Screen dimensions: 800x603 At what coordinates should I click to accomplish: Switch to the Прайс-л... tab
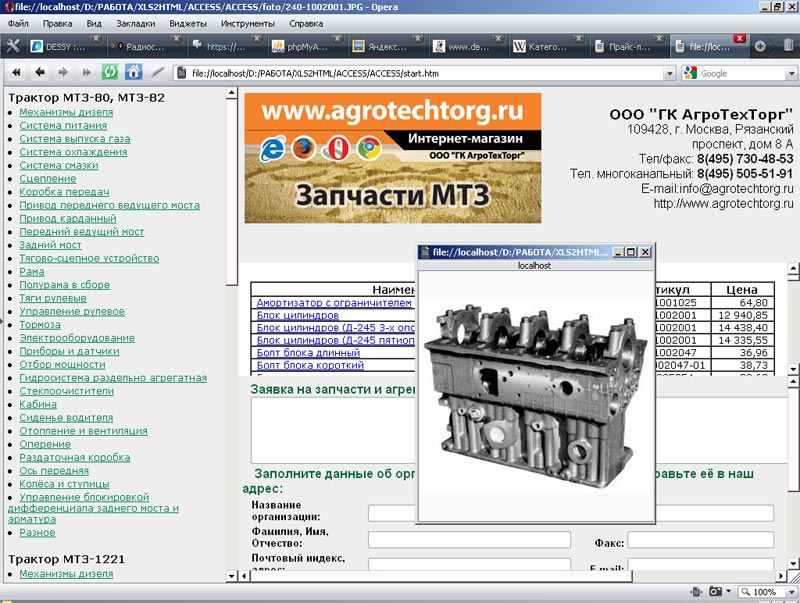(x=629, y=46)
